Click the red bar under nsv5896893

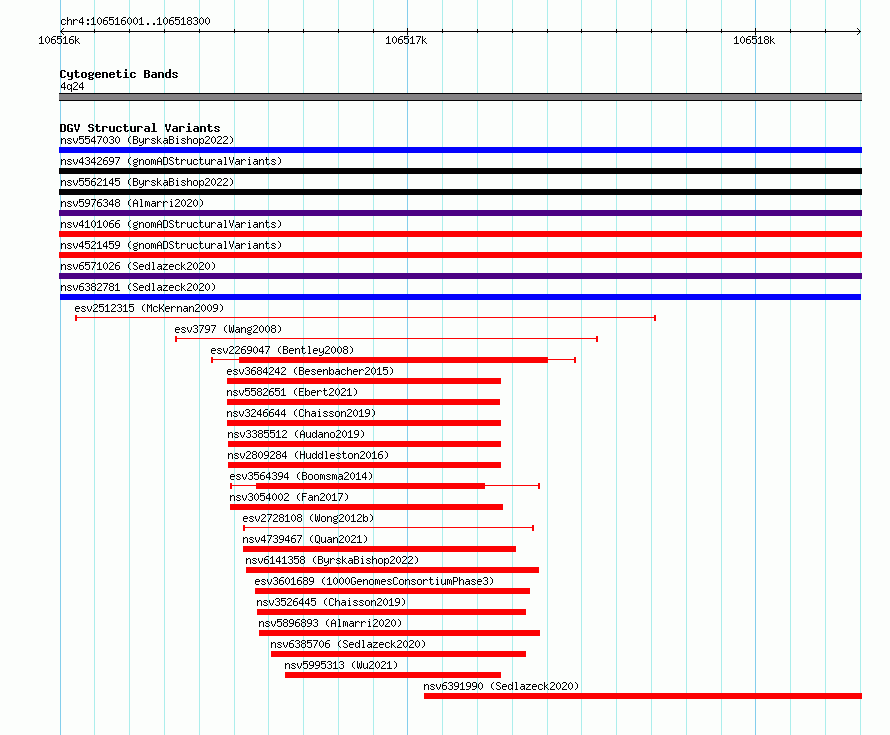point(400,633)
